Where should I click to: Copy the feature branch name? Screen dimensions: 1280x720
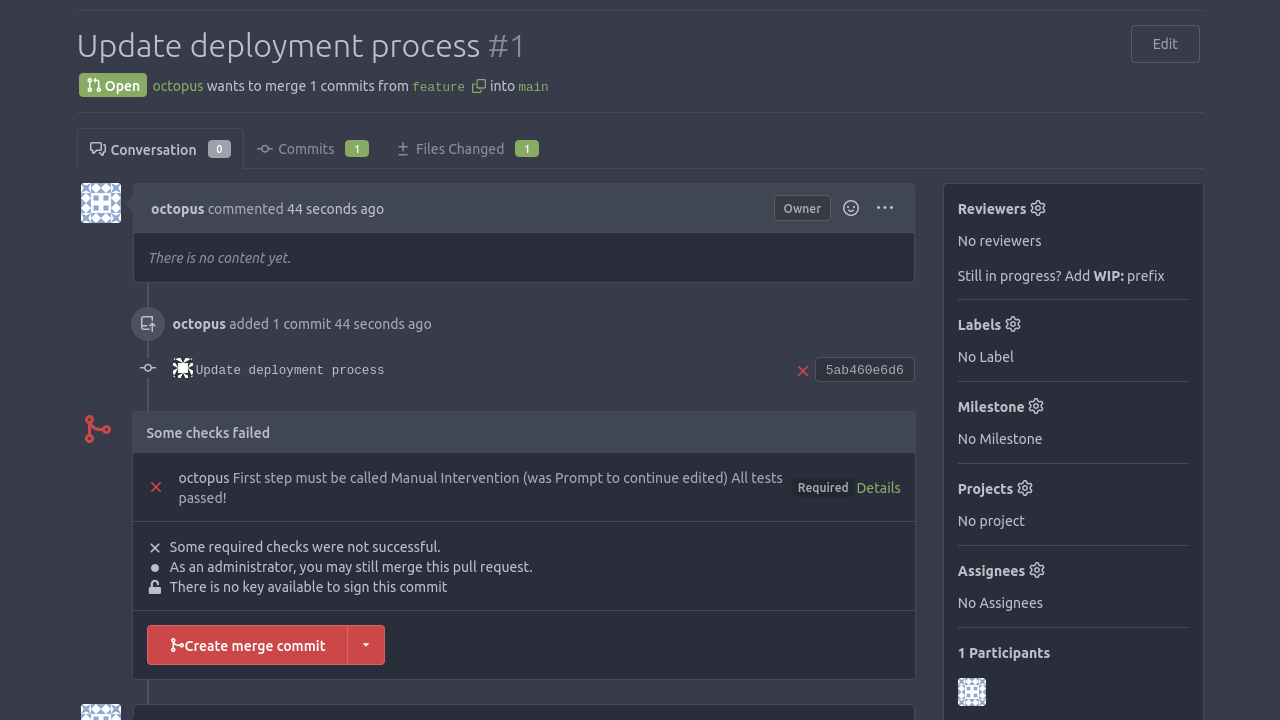(478, 86)
